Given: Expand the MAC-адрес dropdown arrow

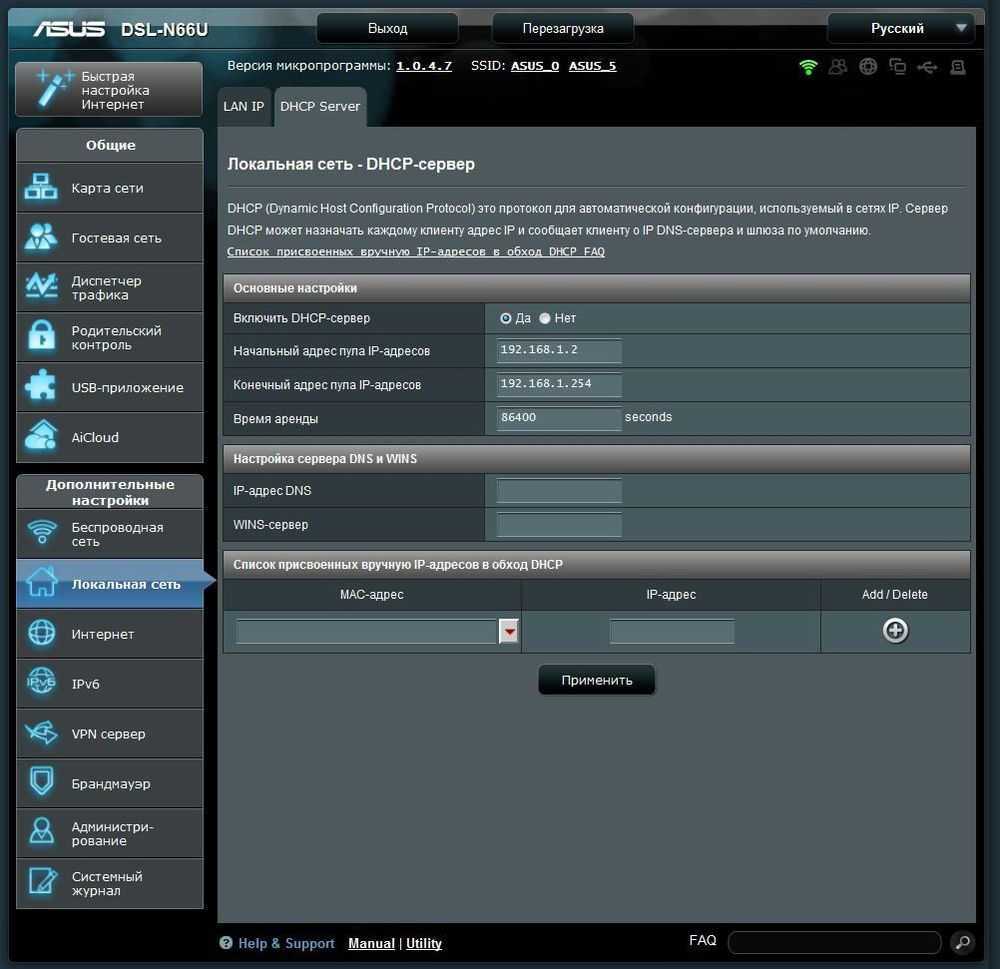Looking at the screenshot, I should pyautogui.click(x=509, y=631).
